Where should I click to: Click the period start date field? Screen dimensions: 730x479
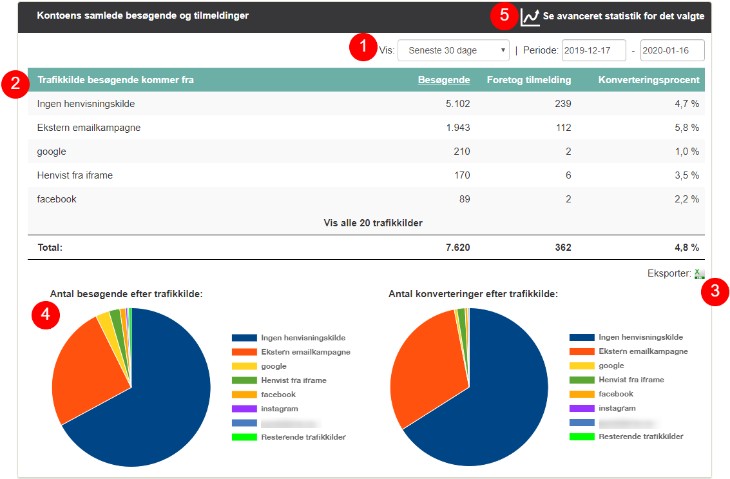pyautogui.click(x=593, y=50)
